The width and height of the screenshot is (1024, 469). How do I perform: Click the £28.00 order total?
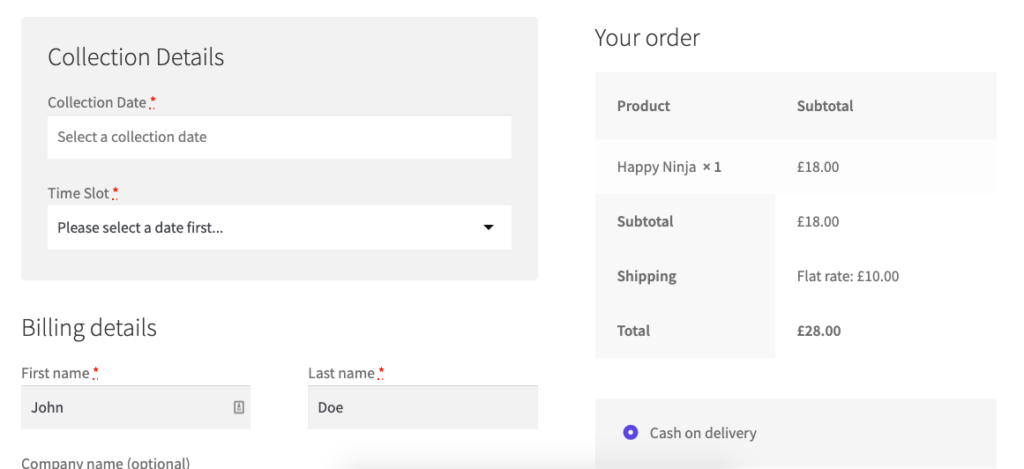(818, 331)
